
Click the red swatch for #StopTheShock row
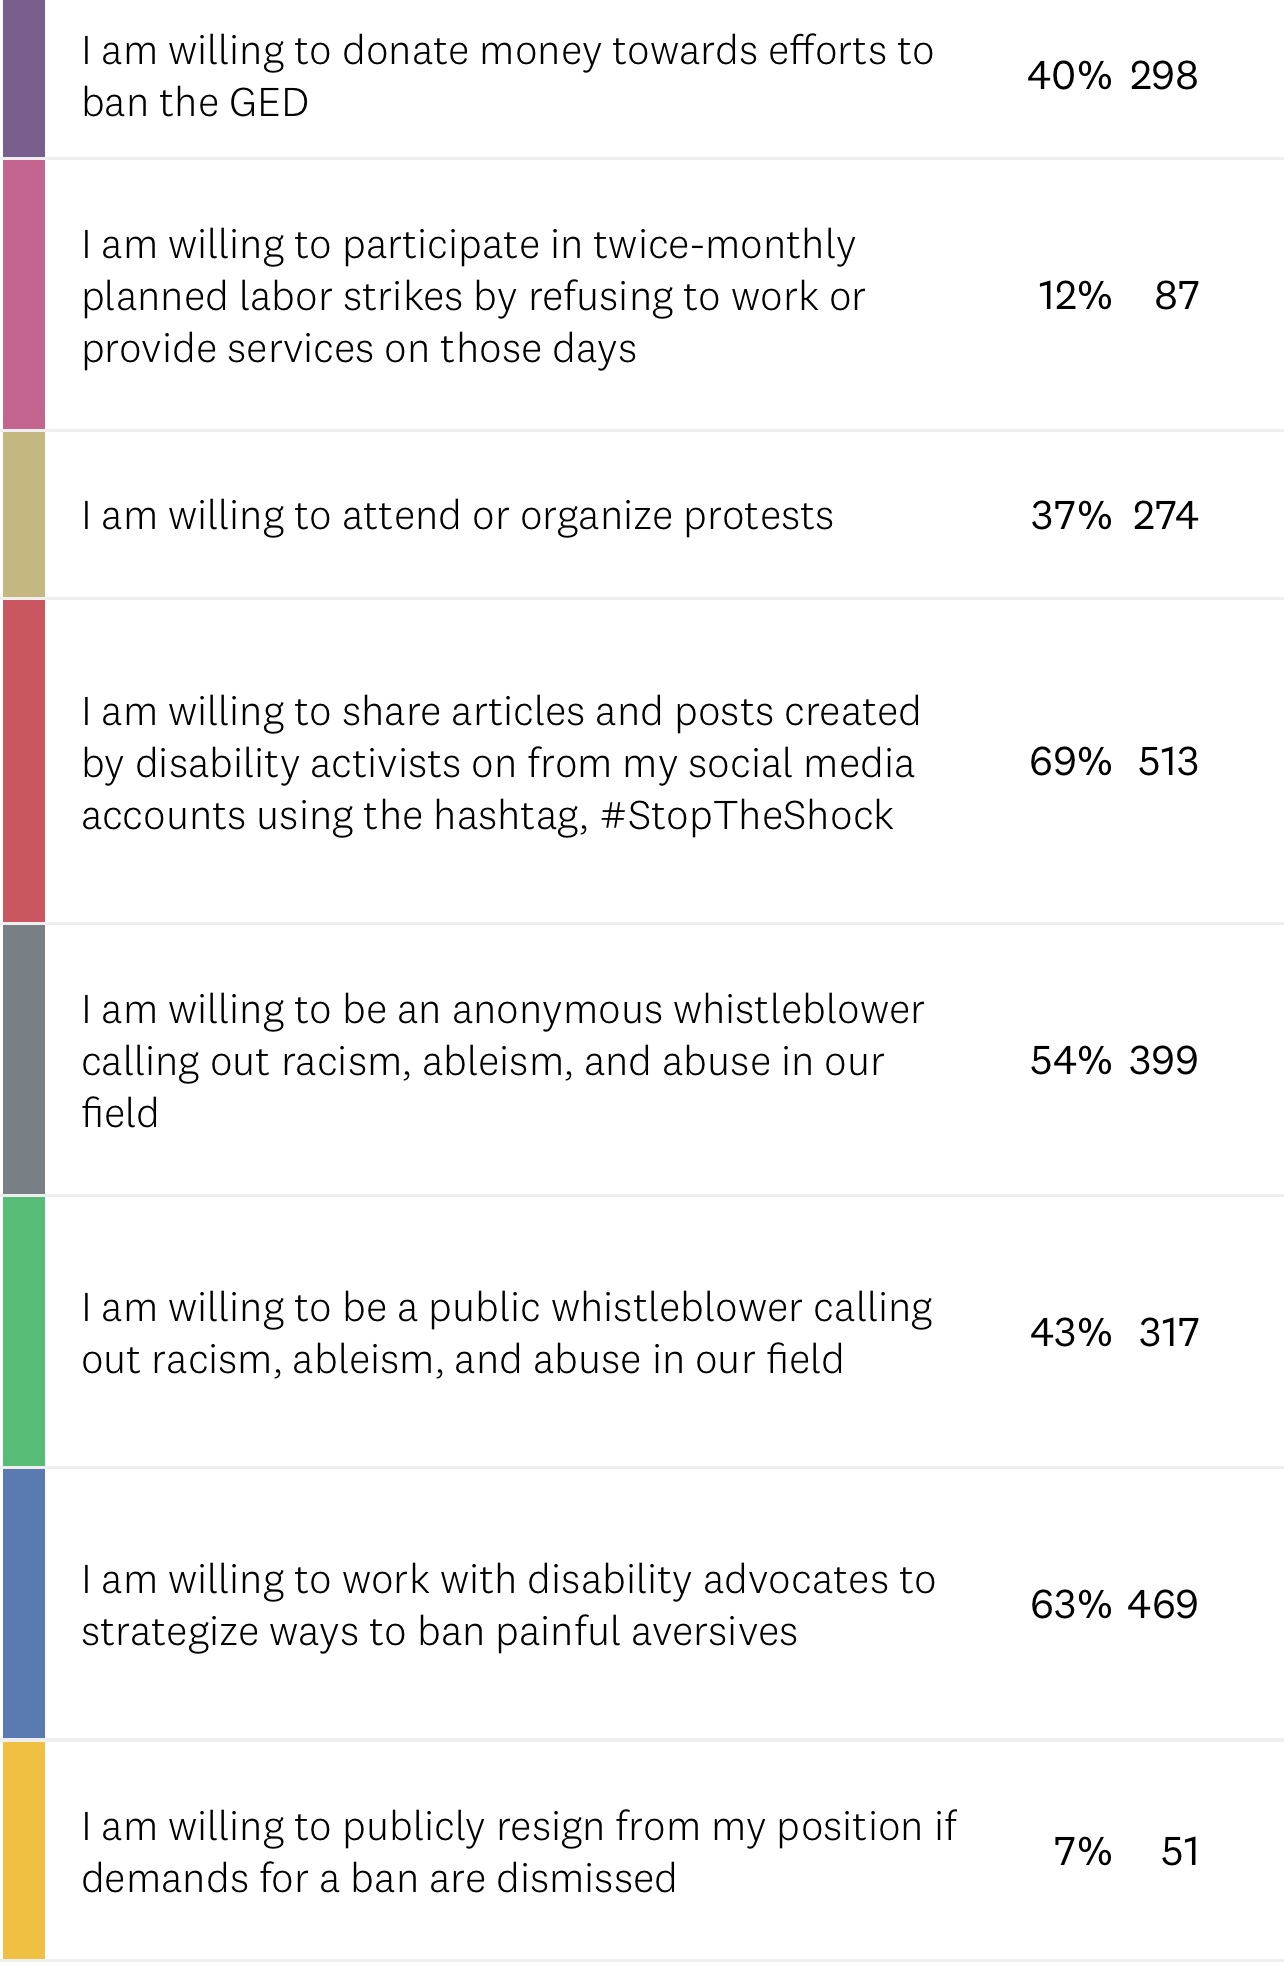coord(24,761)
